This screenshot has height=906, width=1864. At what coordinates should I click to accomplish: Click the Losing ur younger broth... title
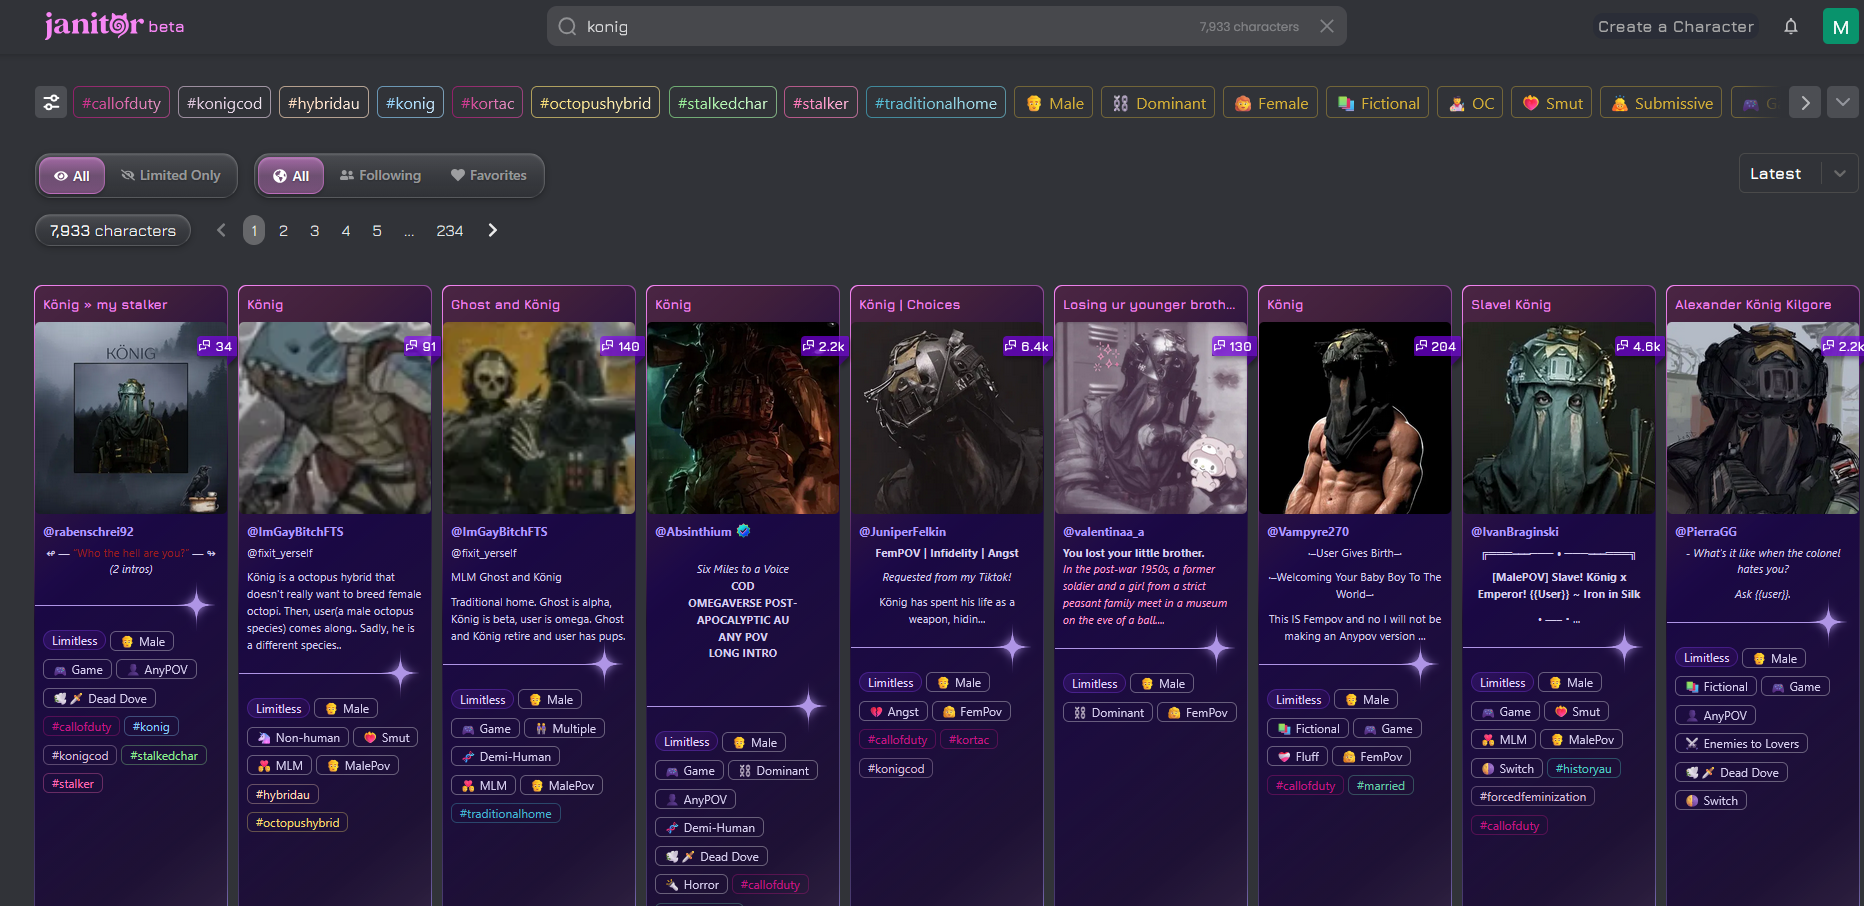point(1149,305)
